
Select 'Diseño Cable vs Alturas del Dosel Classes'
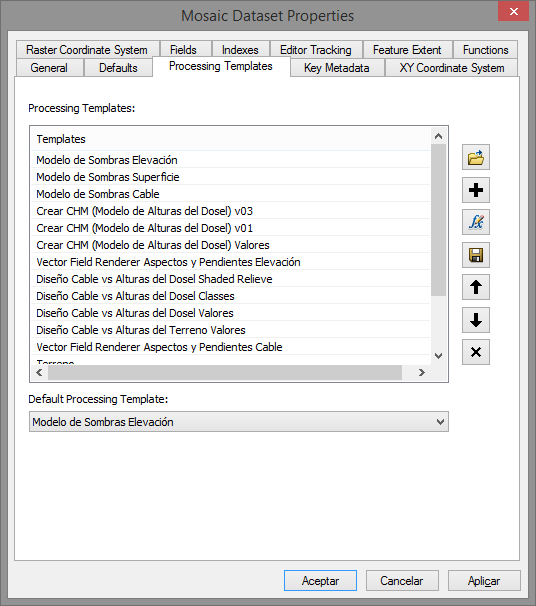(231, 296)
